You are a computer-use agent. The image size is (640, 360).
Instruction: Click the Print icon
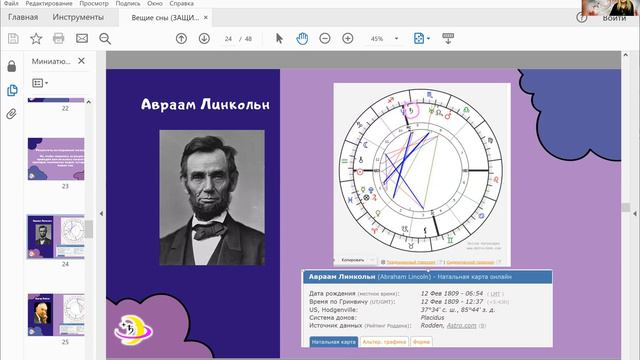(59, 38)
